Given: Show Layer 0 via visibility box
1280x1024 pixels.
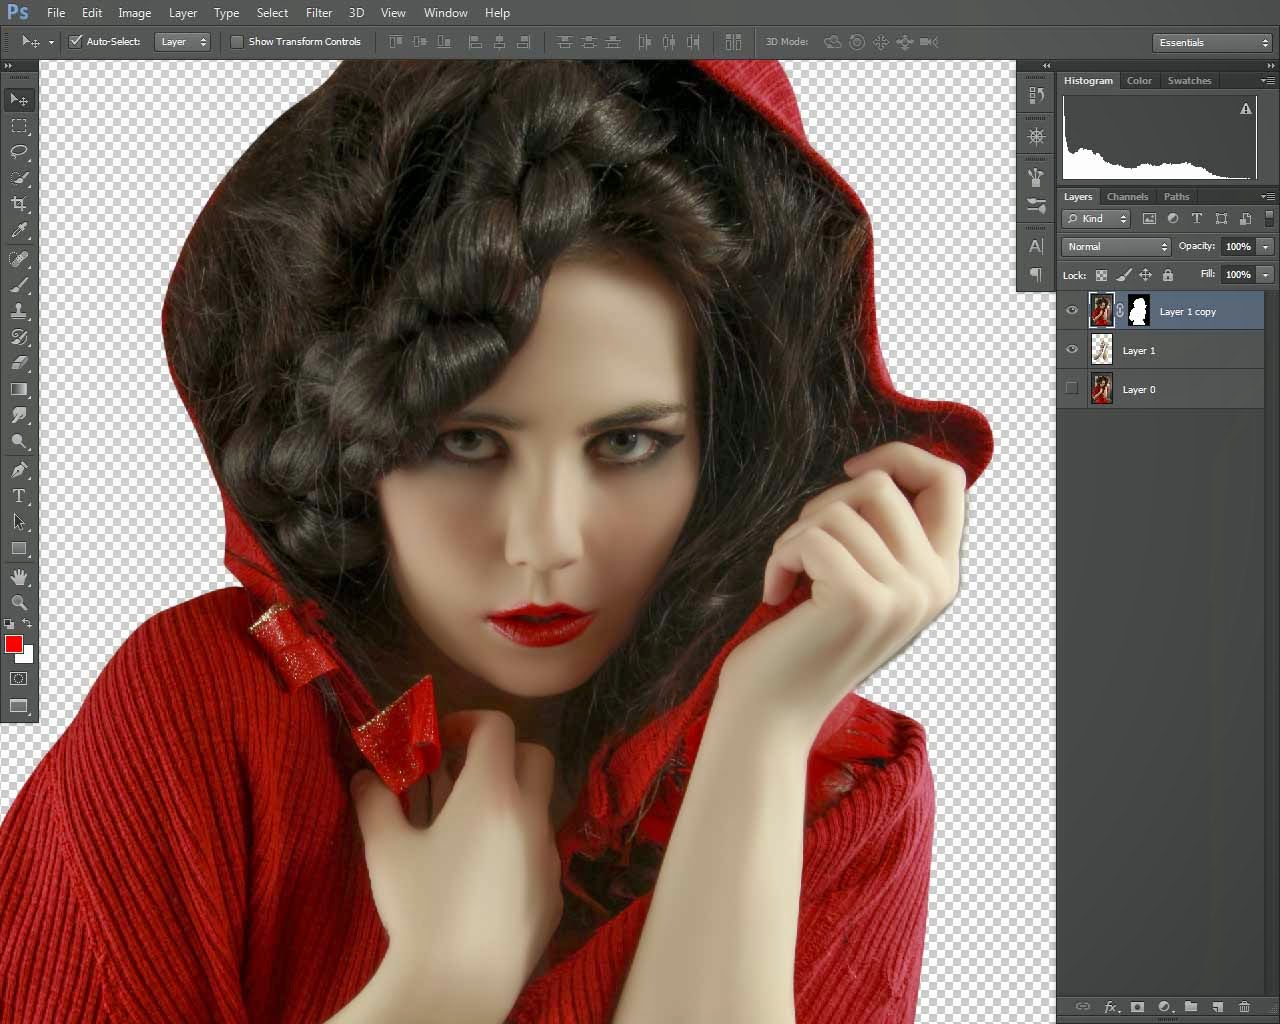Looking at the screenshot, I should [1072, 389].
